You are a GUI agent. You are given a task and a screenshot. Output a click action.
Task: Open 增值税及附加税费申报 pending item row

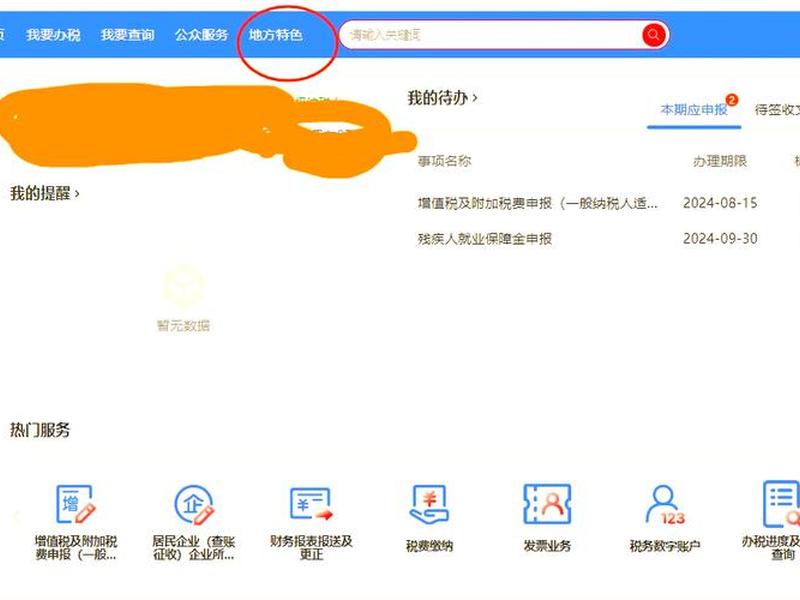(x=537, y=204)
